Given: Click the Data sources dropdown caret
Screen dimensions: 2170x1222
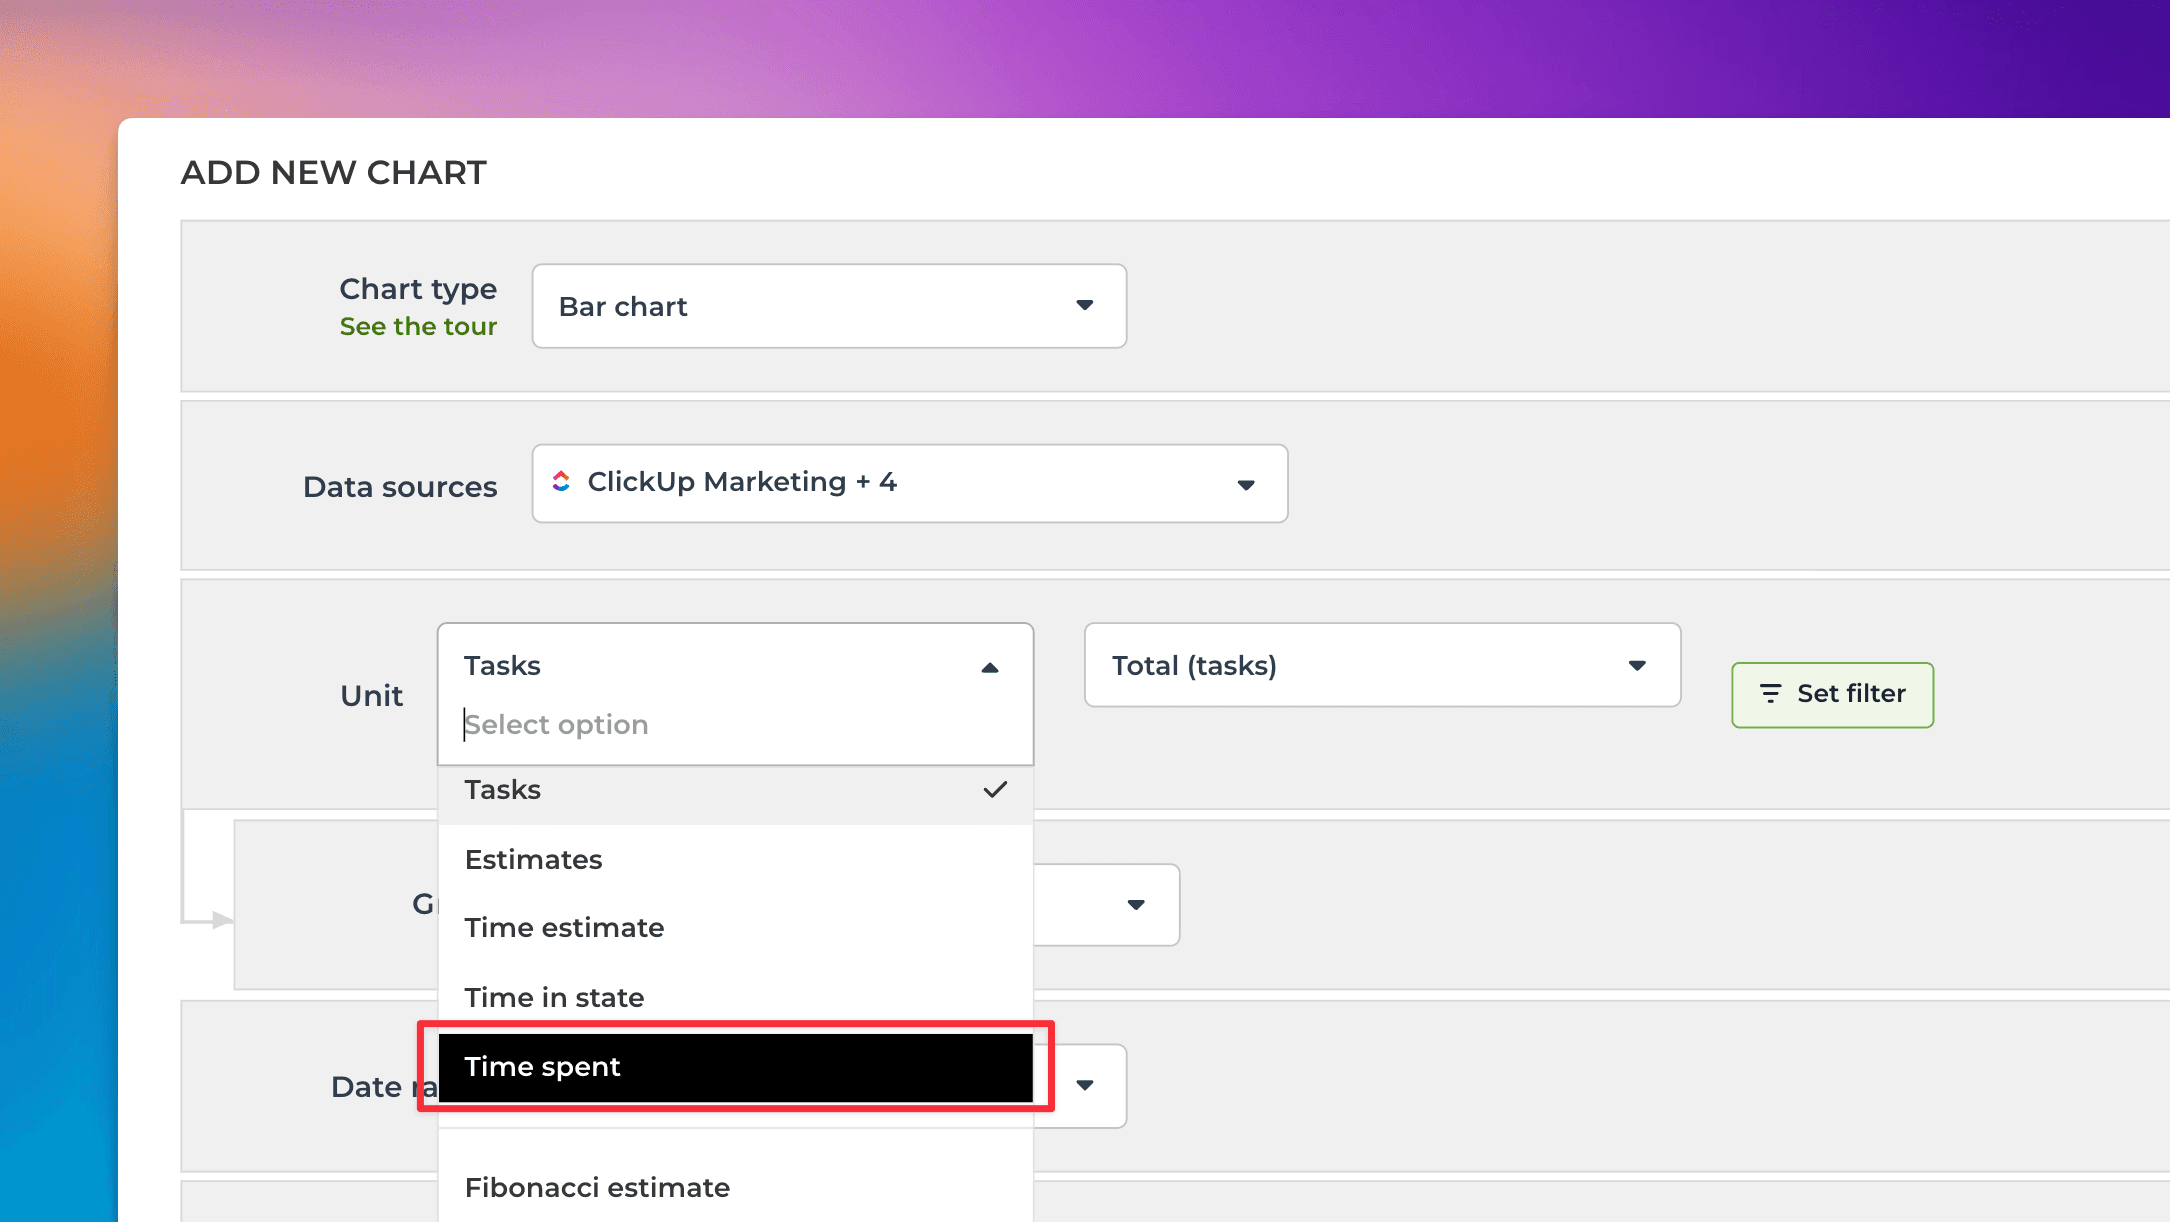Looking at the screenshot, I should [1245, 485].
